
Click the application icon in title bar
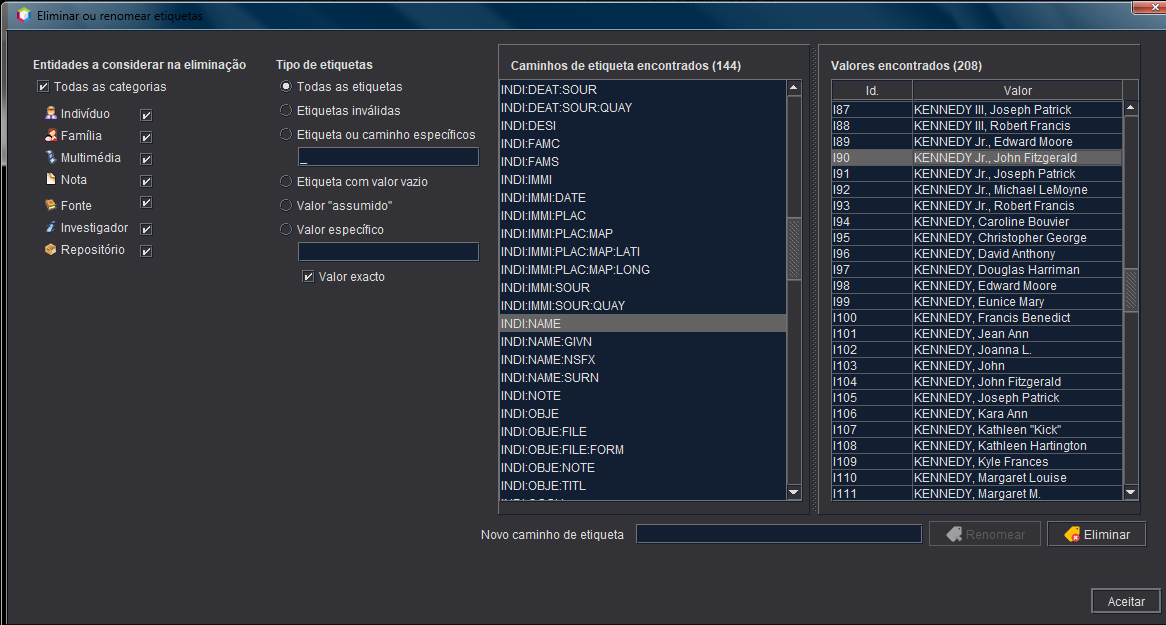click(x=24, y=15)
